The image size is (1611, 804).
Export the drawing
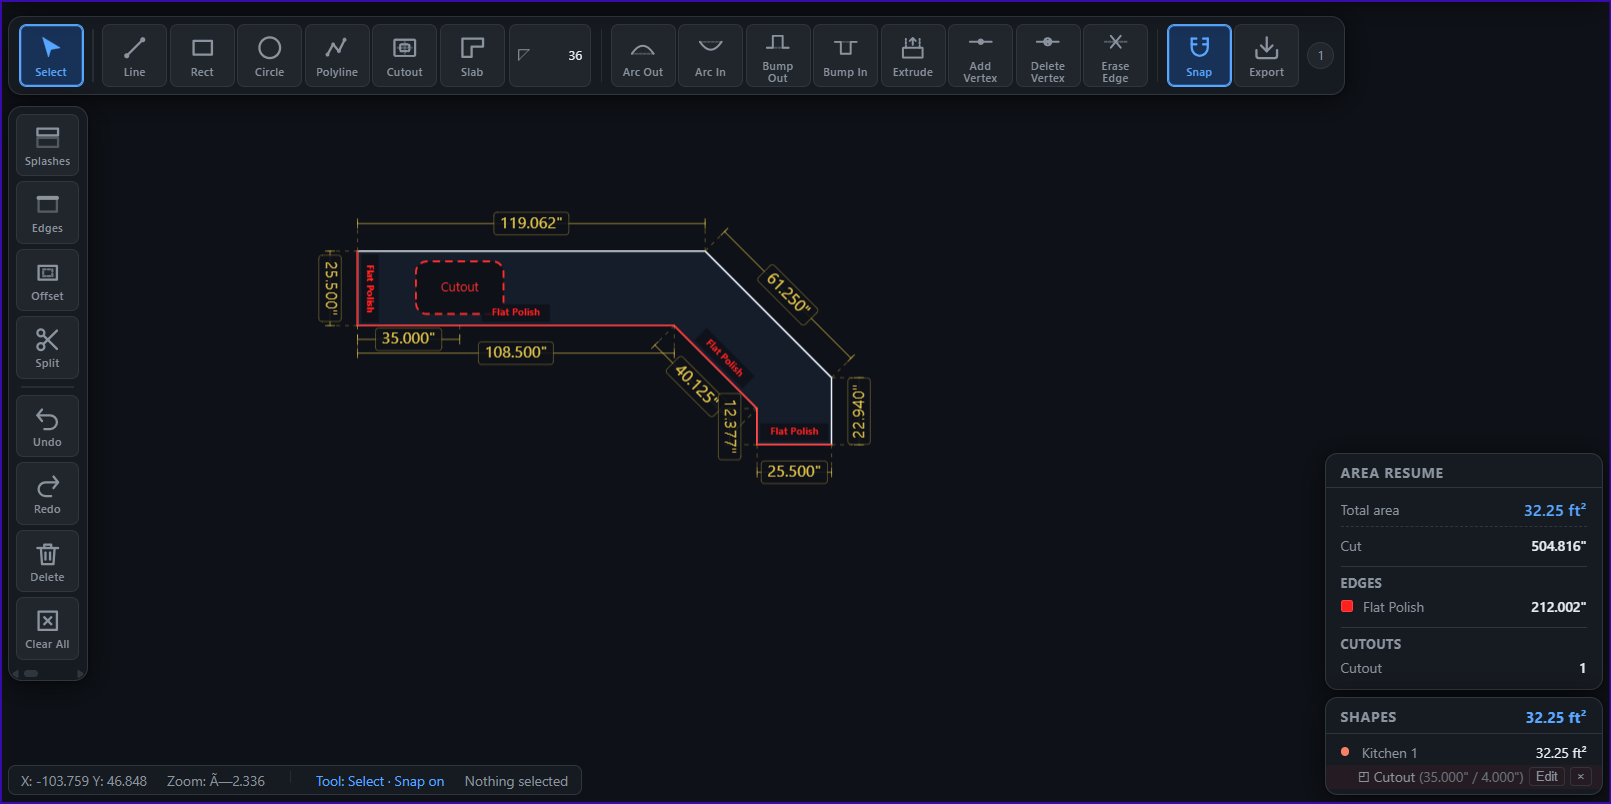(1267, 56)
